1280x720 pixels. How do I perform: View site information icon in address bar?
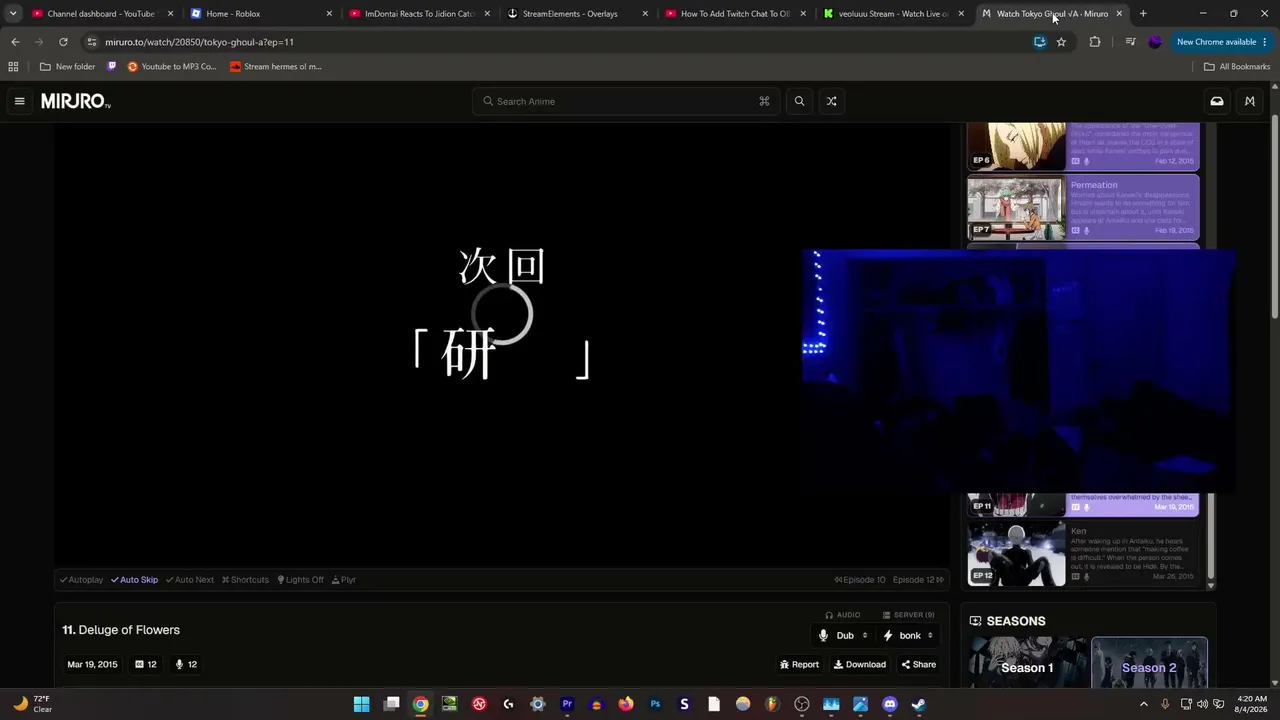point(92,42)
